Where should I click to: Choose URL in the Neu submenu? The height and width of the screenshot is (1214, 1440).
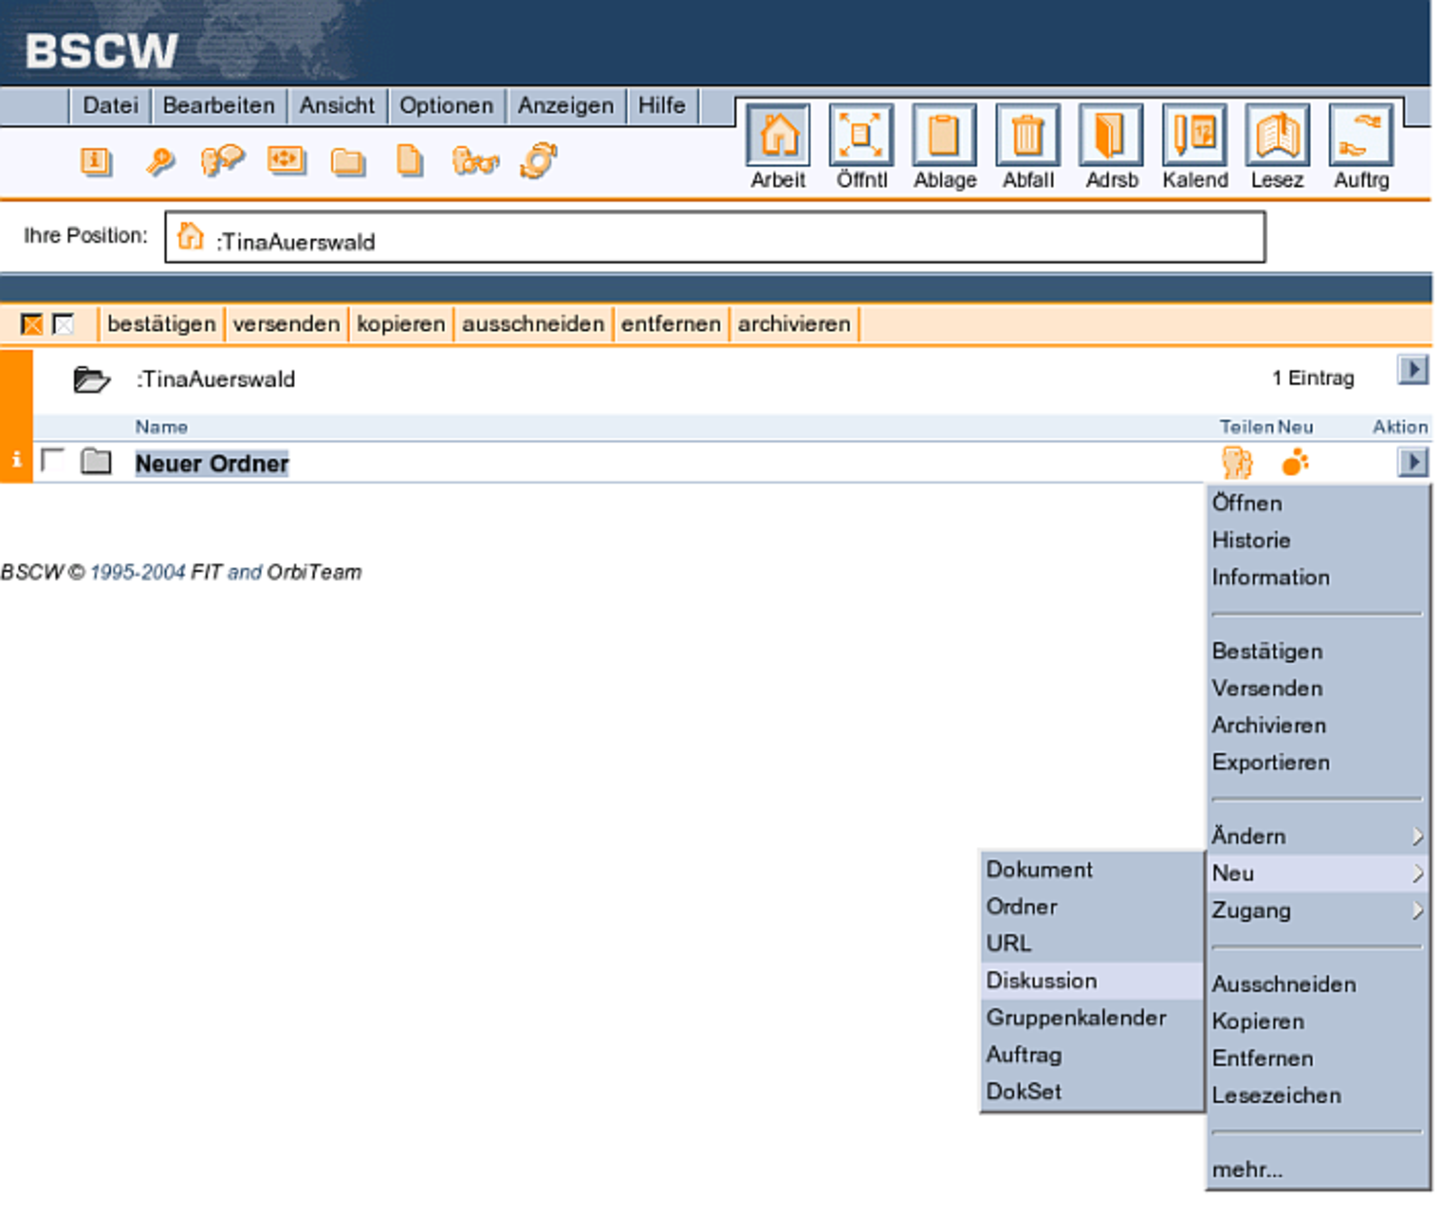(1092, 943)
